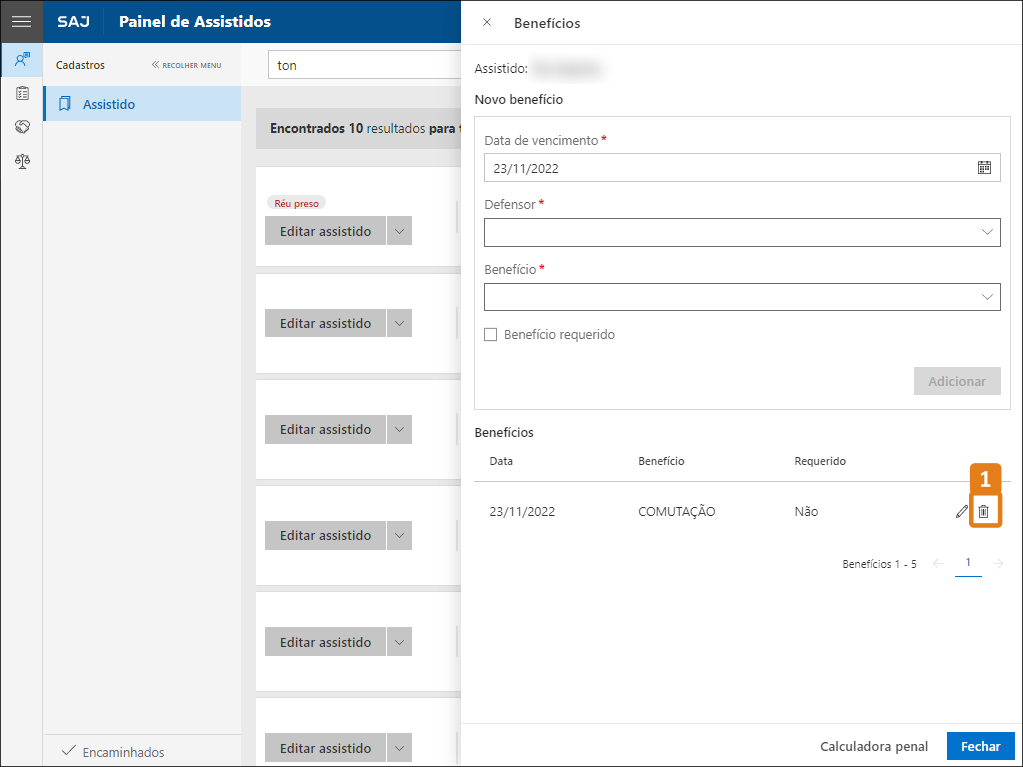1023x767 pixels.
Task: Click the SAJ logo
Action: click(73, 22)
